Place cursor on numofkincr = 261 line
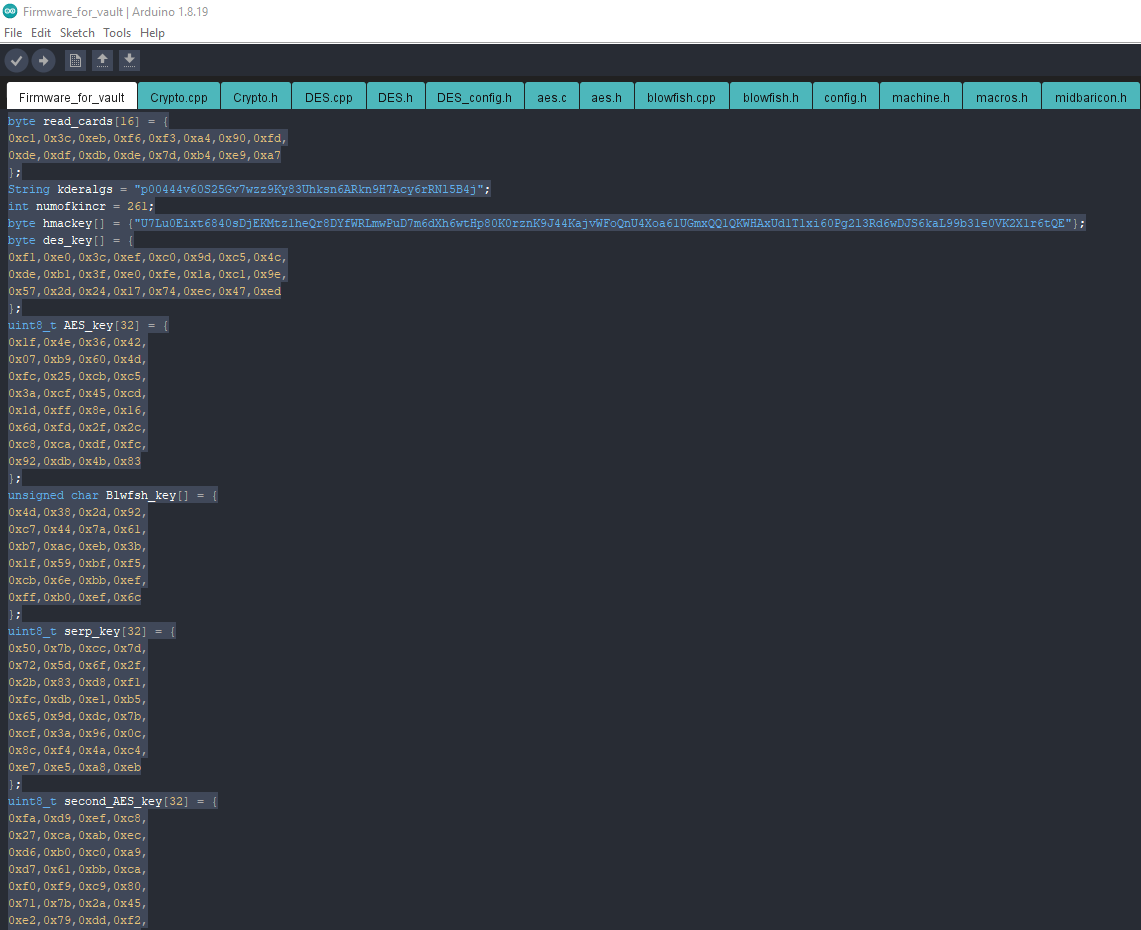The image size is (1141, 930). (x=81, y=207)
